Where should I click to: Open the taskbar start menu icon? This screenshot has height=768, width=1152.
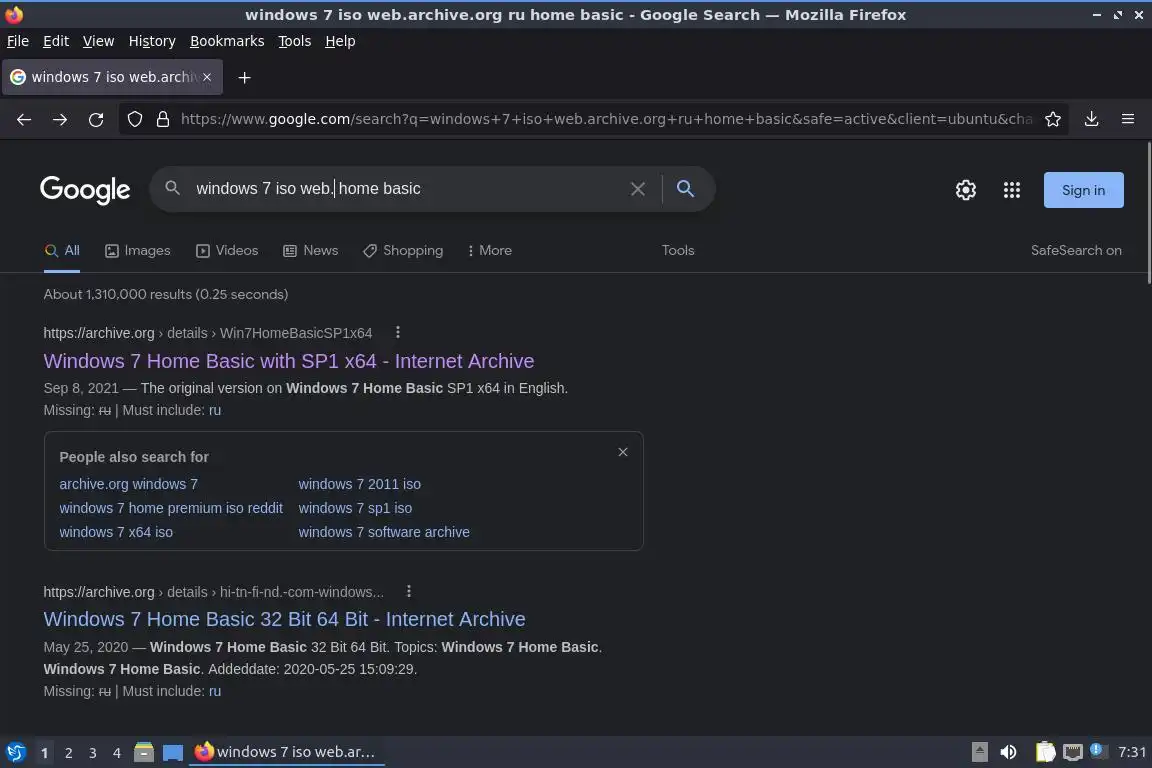pyautogui.click(x=15, y=752)
